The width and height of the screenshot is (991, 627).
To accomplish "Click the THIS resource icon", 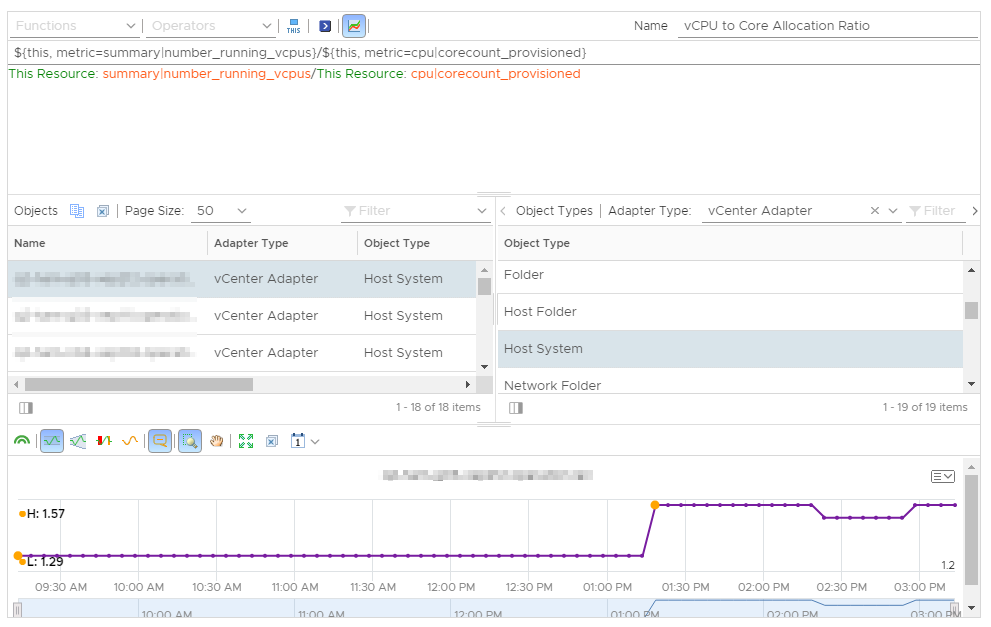I will point(293,26).
